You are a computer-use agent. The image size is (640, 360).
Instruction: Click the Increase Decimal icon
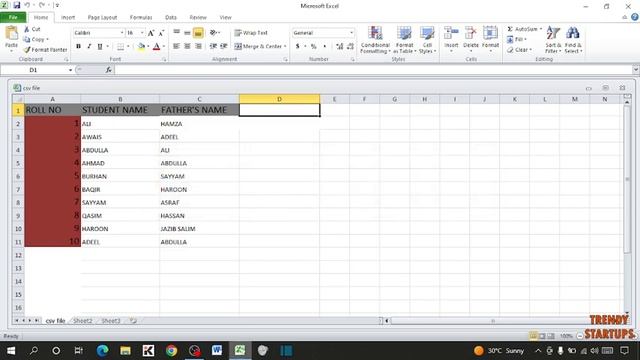click(340, 47)
